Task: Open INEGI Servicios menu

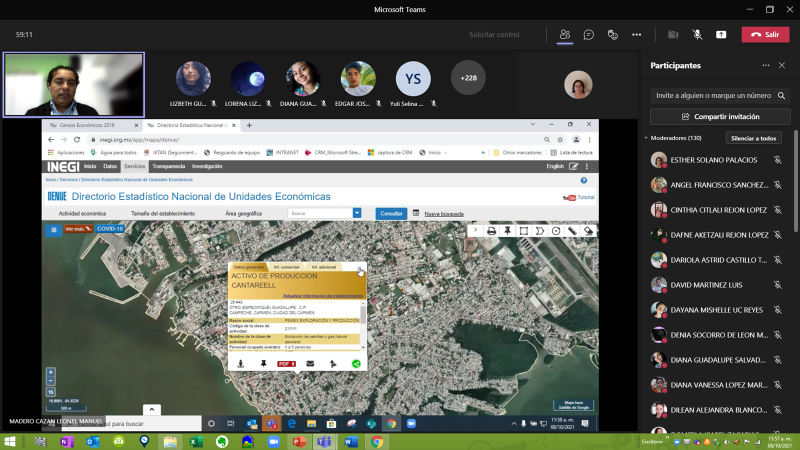Action: 135,166
